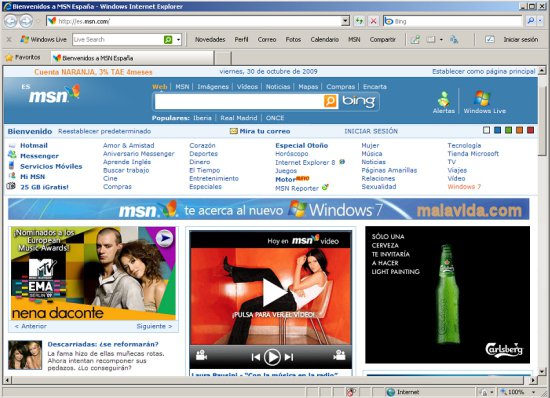
Task: Click the orange Bing search button
Action: tap(330, 102)
